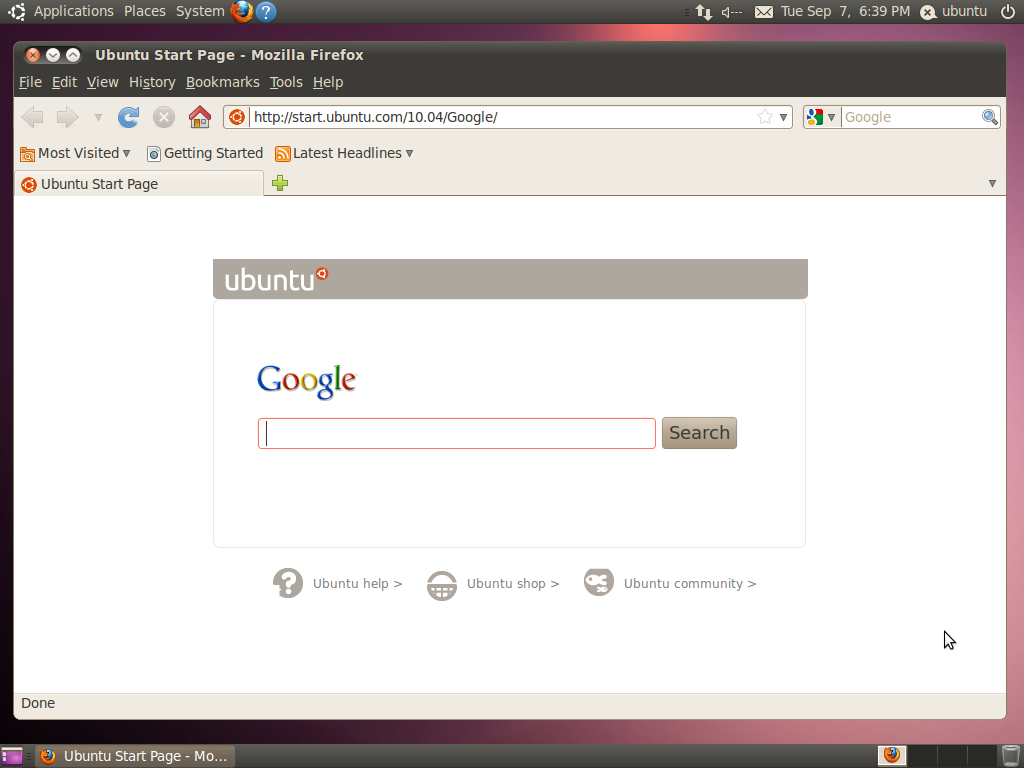Viewport: 1024px width, 768px height.
Task: Go to the Home page
Action: pyautogui.click(x=200, y=118)
